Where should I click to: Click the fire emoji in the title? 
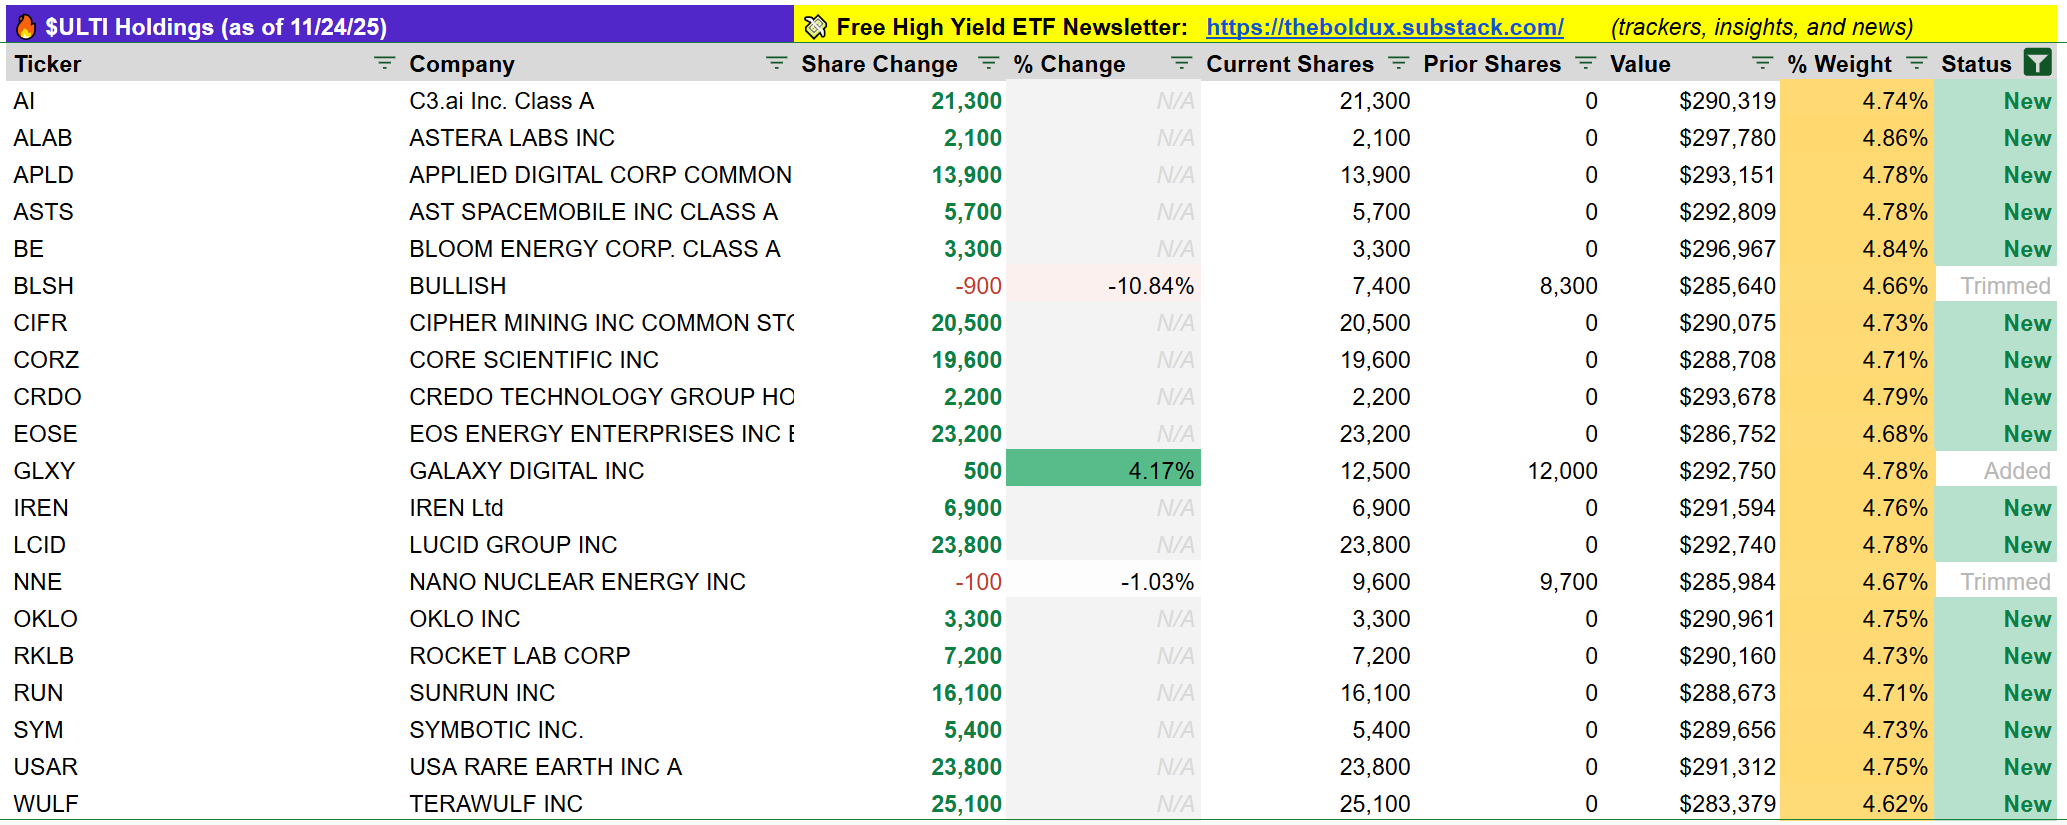(26, 27)
